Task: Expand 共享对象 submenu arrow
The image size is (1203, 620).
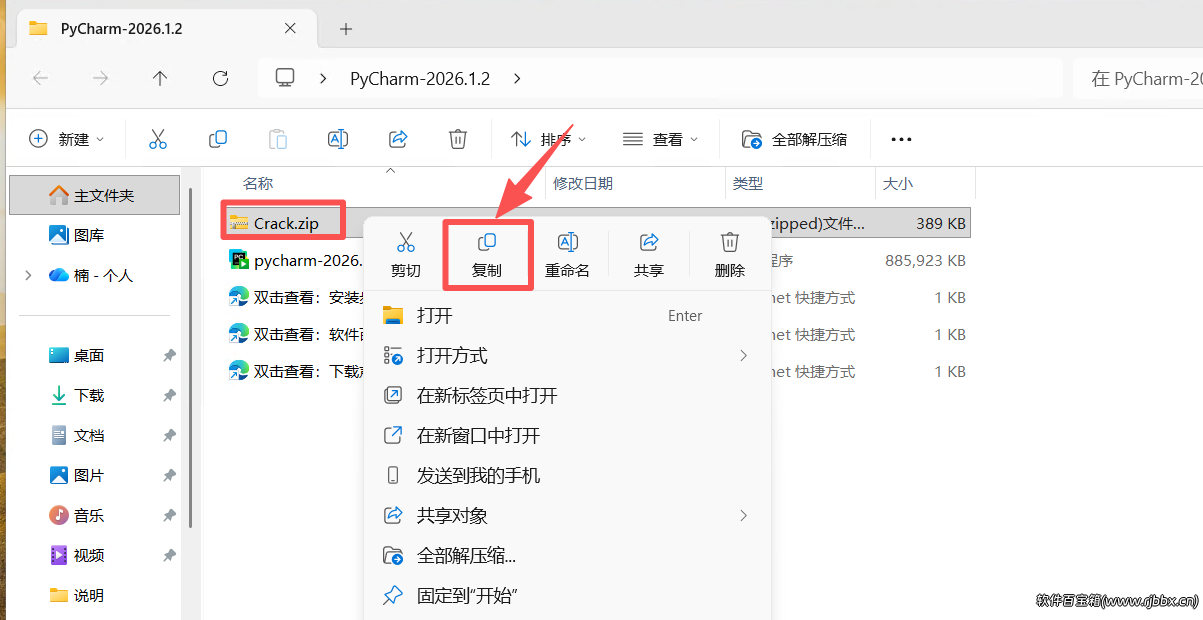Action: click(x=743, y=515)
